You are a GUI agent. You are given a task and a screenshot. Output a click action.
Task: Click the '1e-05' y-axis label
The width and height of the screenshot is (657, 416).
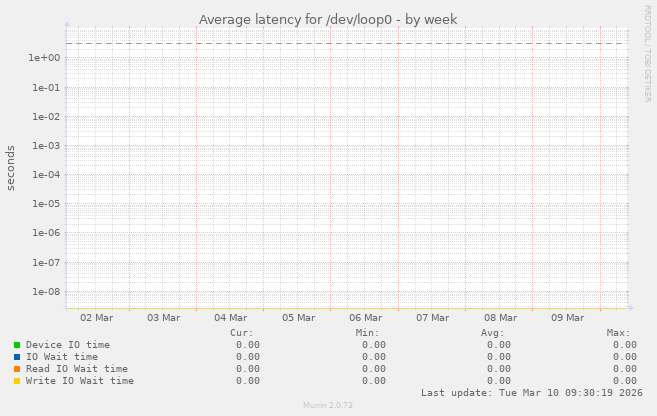[x=46, y=204]
